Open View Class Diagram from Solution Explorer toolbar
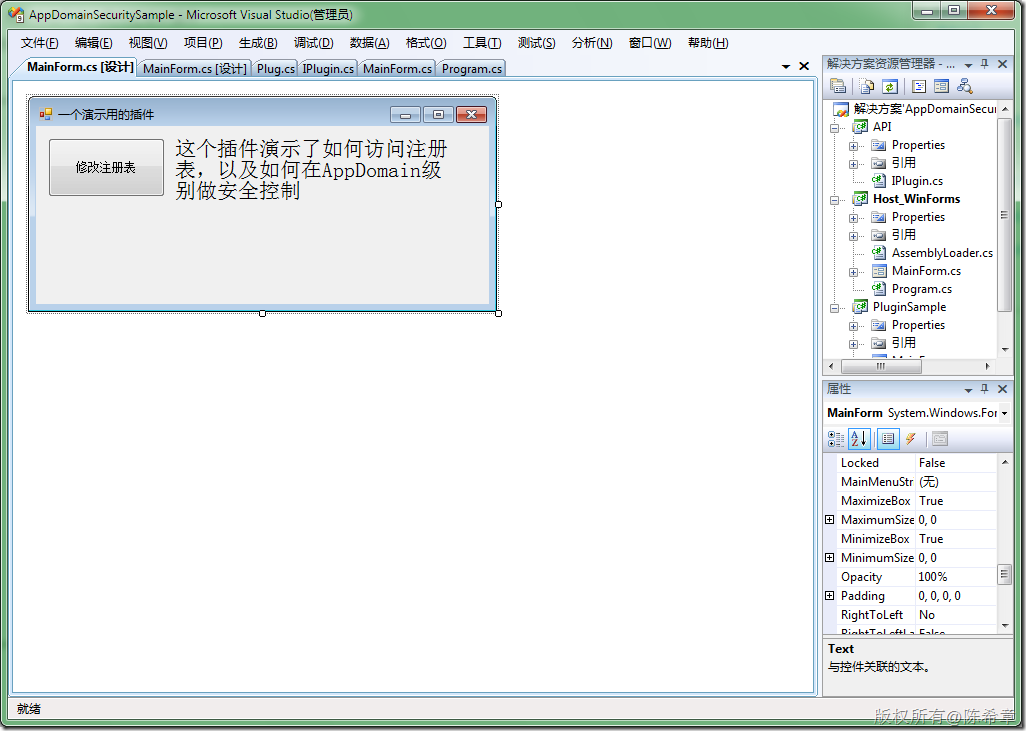Screen dimensions: 1026x731 964,86
